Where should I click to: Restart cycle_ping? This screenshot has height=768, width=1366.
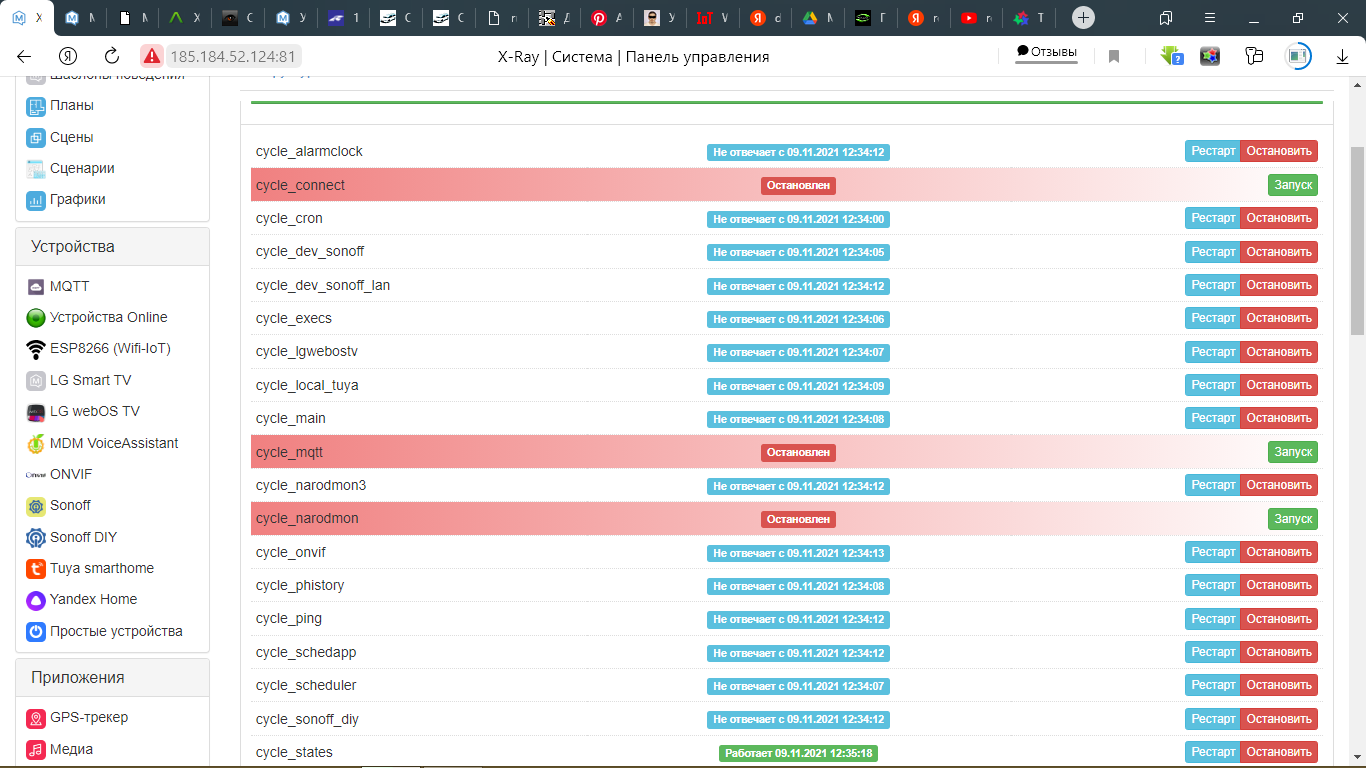click(1213, 619)
